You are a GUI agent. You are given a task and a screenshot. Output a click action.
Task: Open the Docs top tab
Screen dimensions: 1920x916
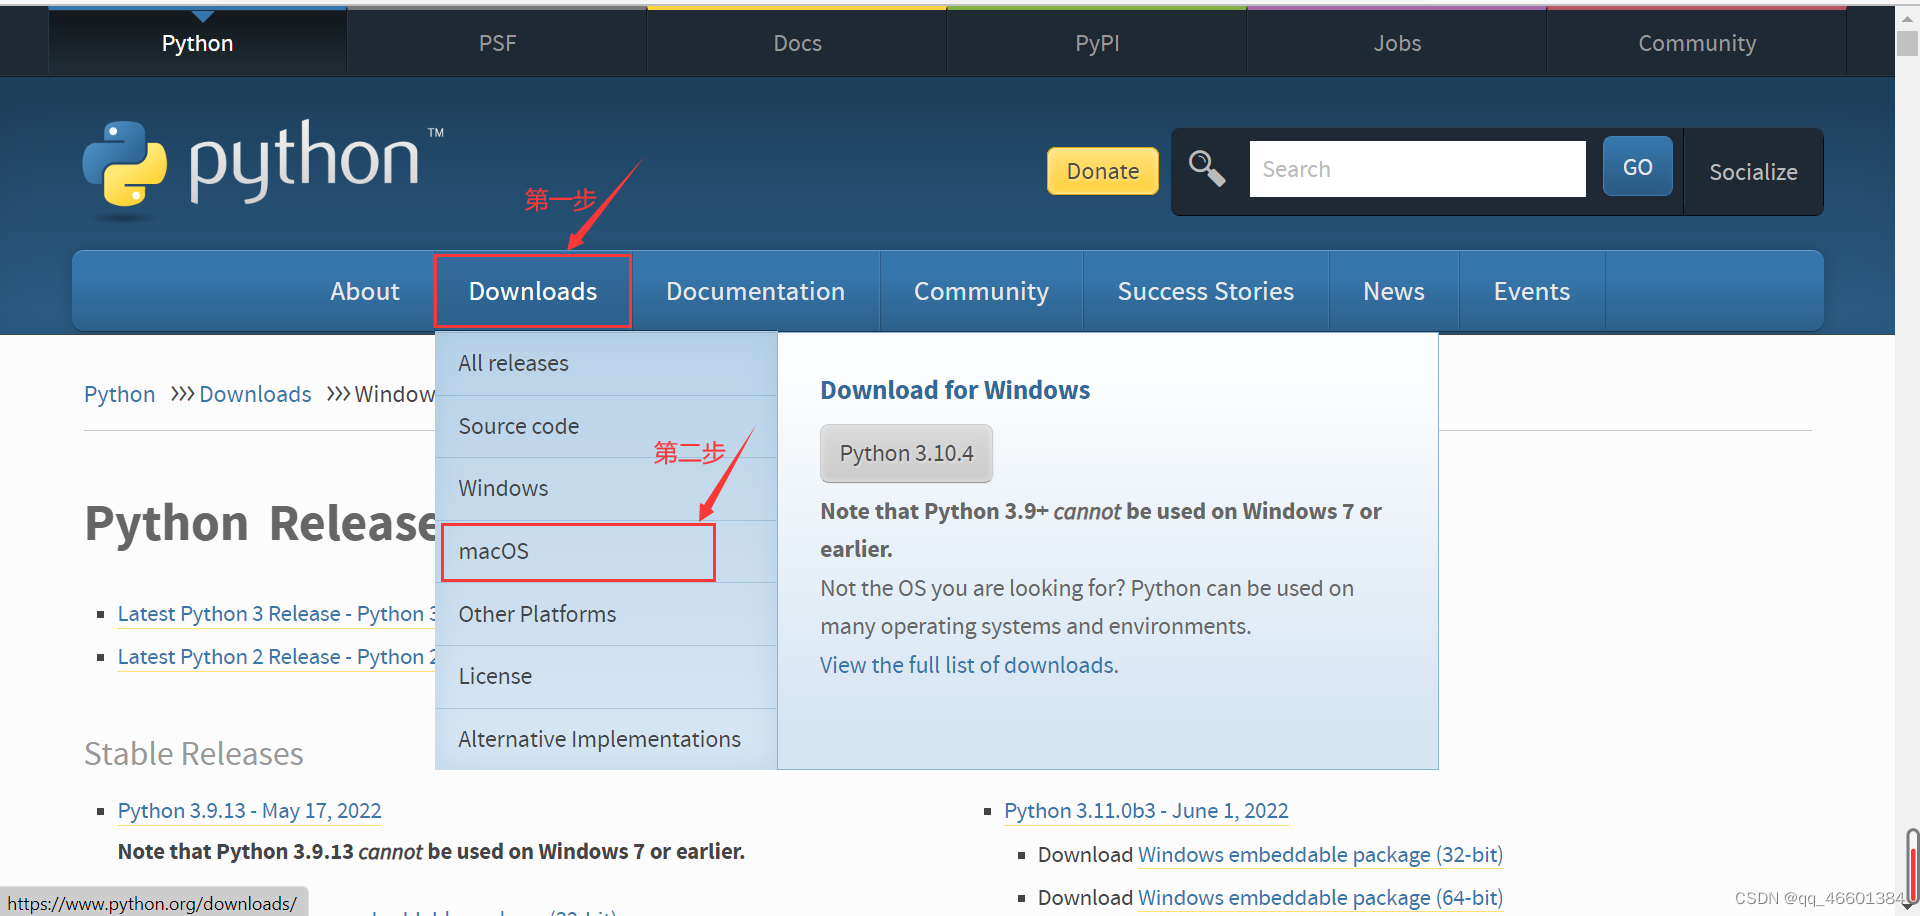(x=797, y=43)
